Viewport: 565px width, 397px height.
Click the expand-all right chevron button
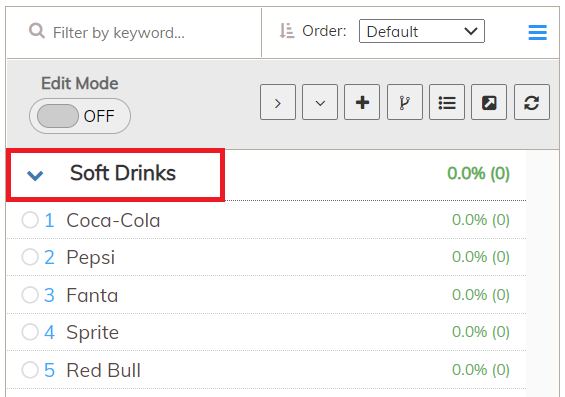pyautogui.click(x=278, y=102)
